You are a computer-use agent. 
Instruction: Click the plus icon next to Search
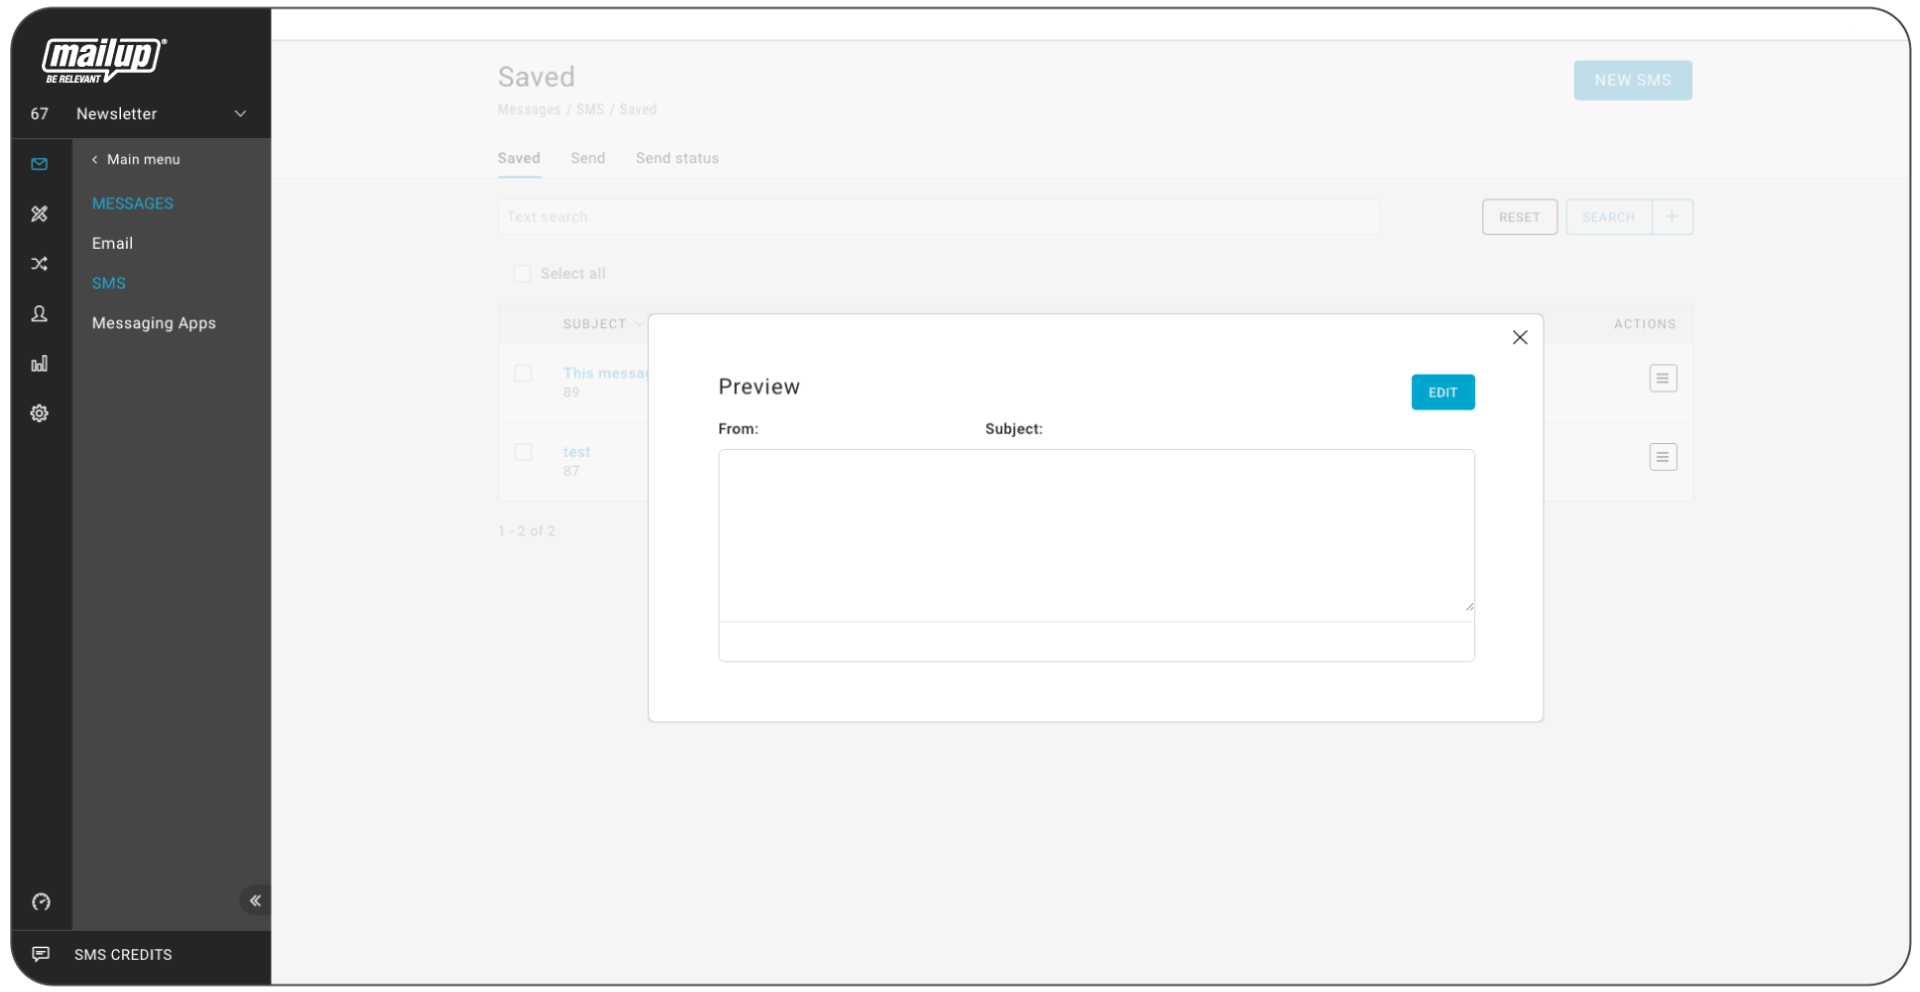1672,217
